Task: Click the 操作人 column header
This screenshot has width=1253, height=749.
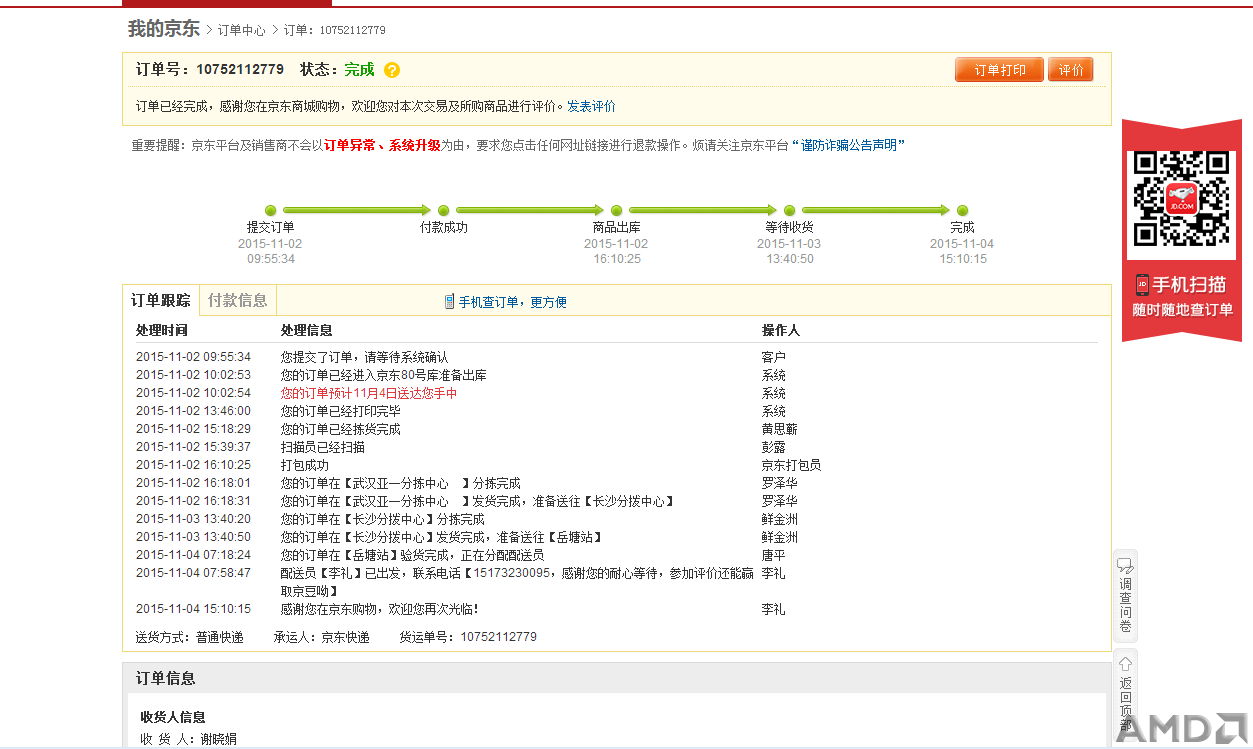Action: click(780, 330)
